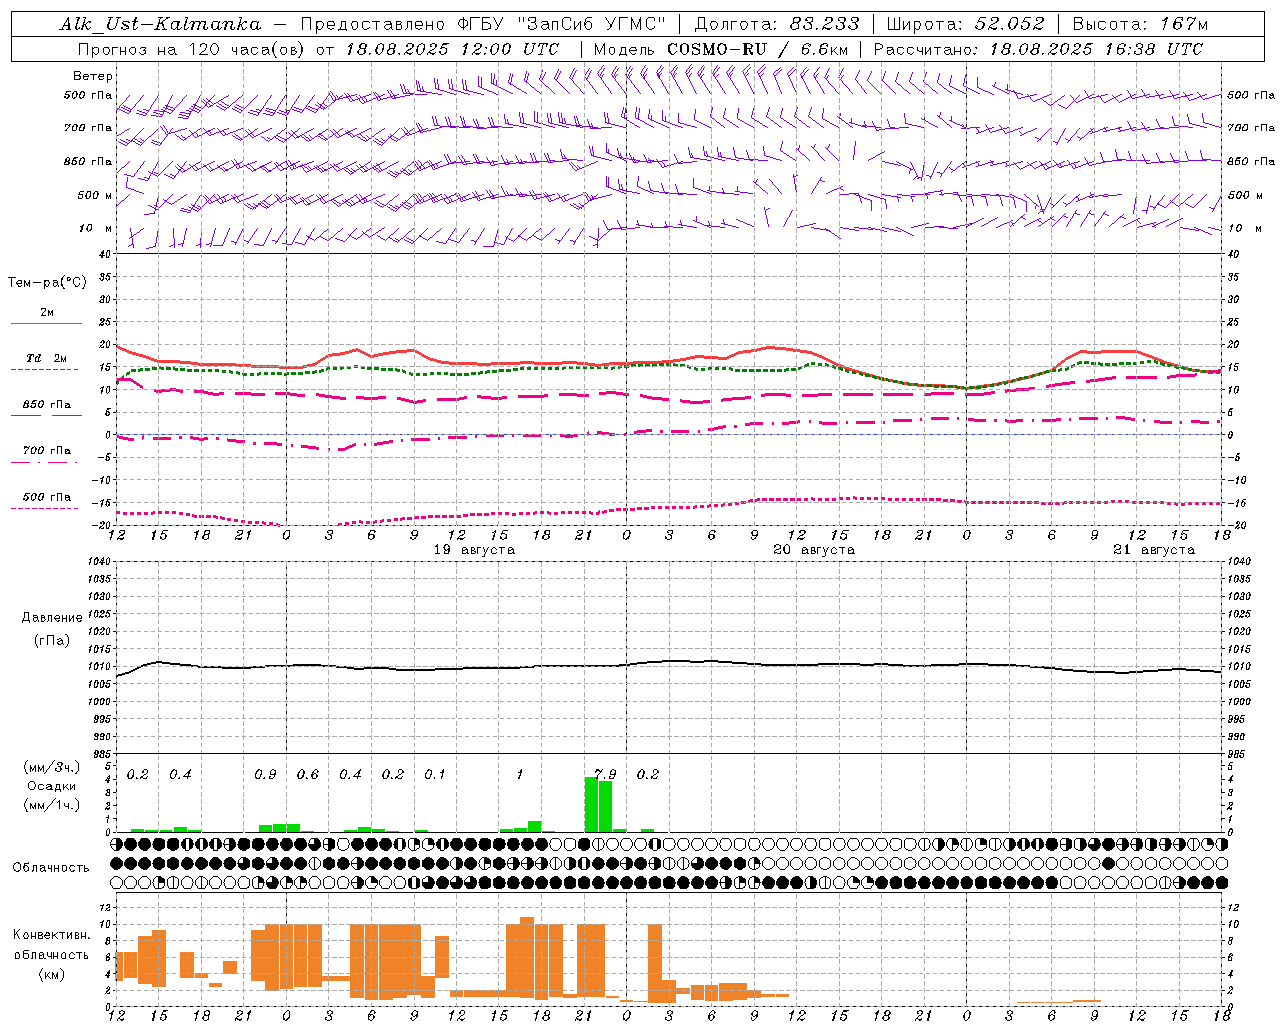
Task: Click the green dashed line sample under "Td 2м"
Action: tap(44, 370)
